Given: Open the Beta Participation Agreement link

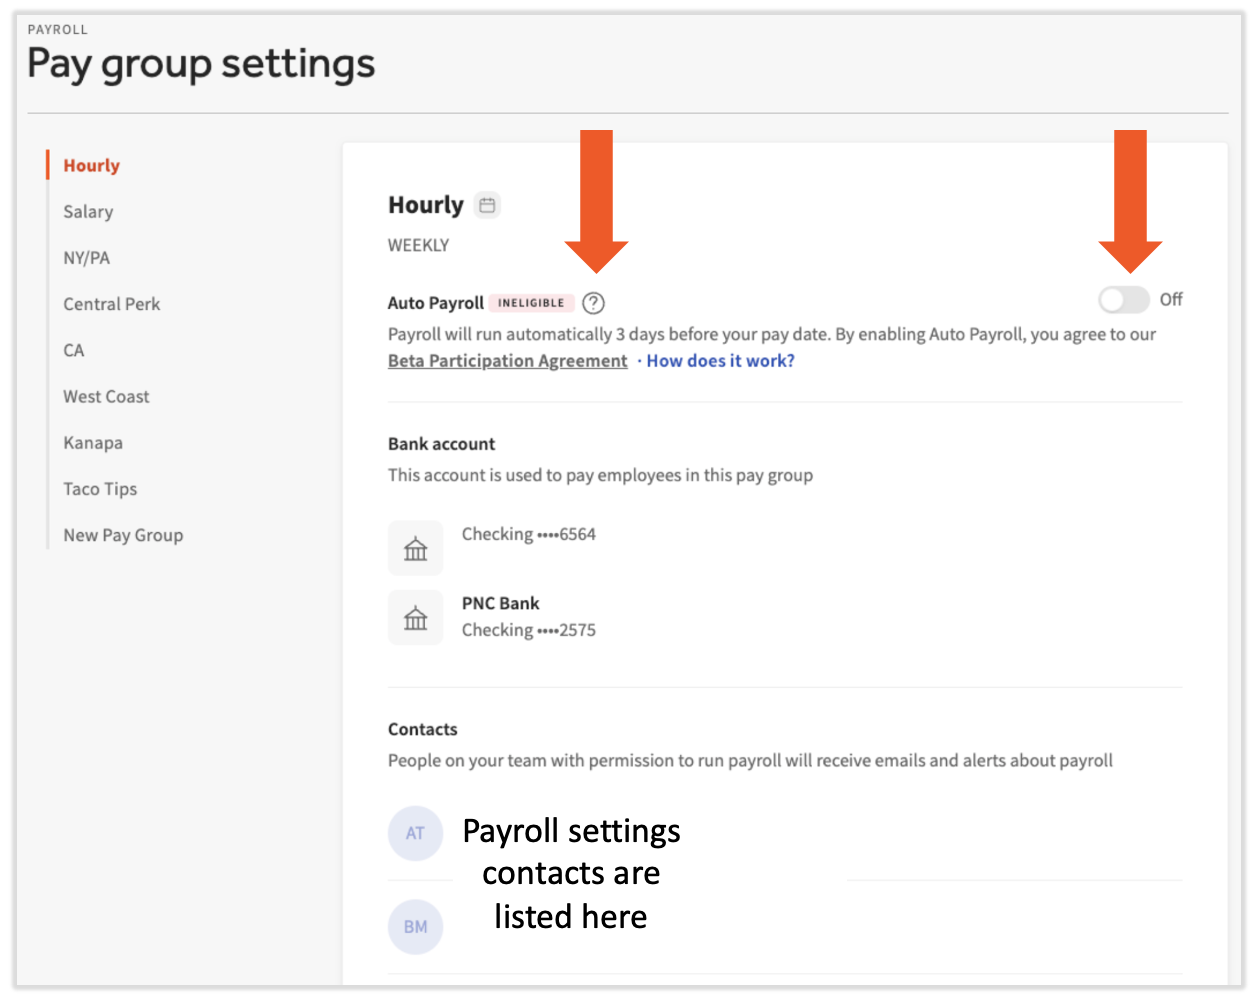Looking at the screenshot, I should coord(507,361).
